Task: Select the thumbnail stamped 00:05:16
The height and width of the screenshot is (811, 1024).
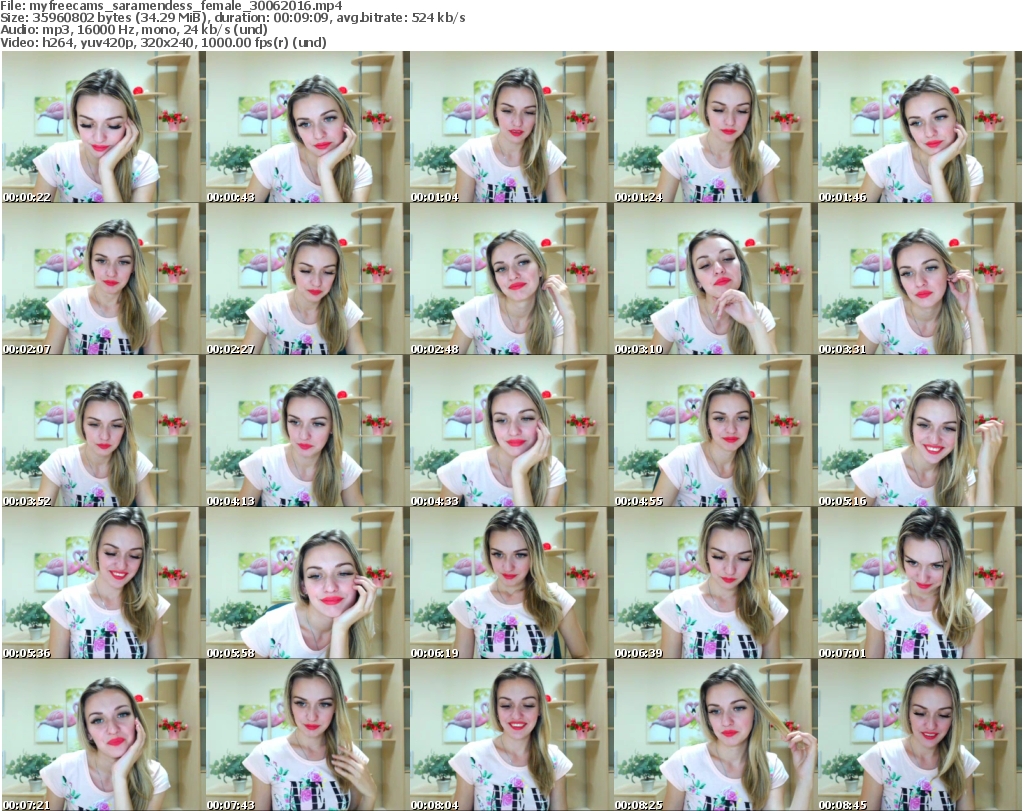Action: [x=920, y=431]
